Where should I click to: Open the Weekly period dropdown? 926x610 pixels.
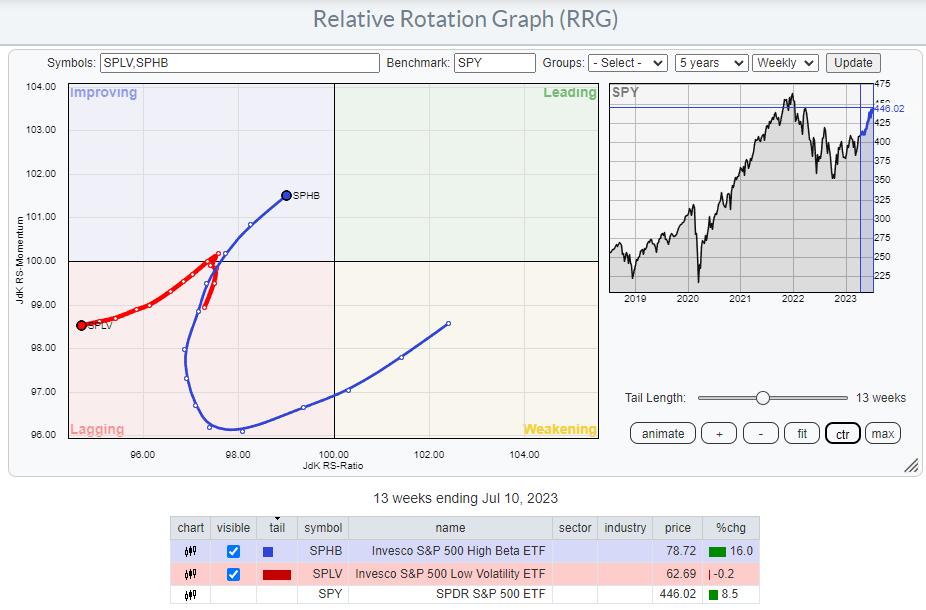coord(785,62)
